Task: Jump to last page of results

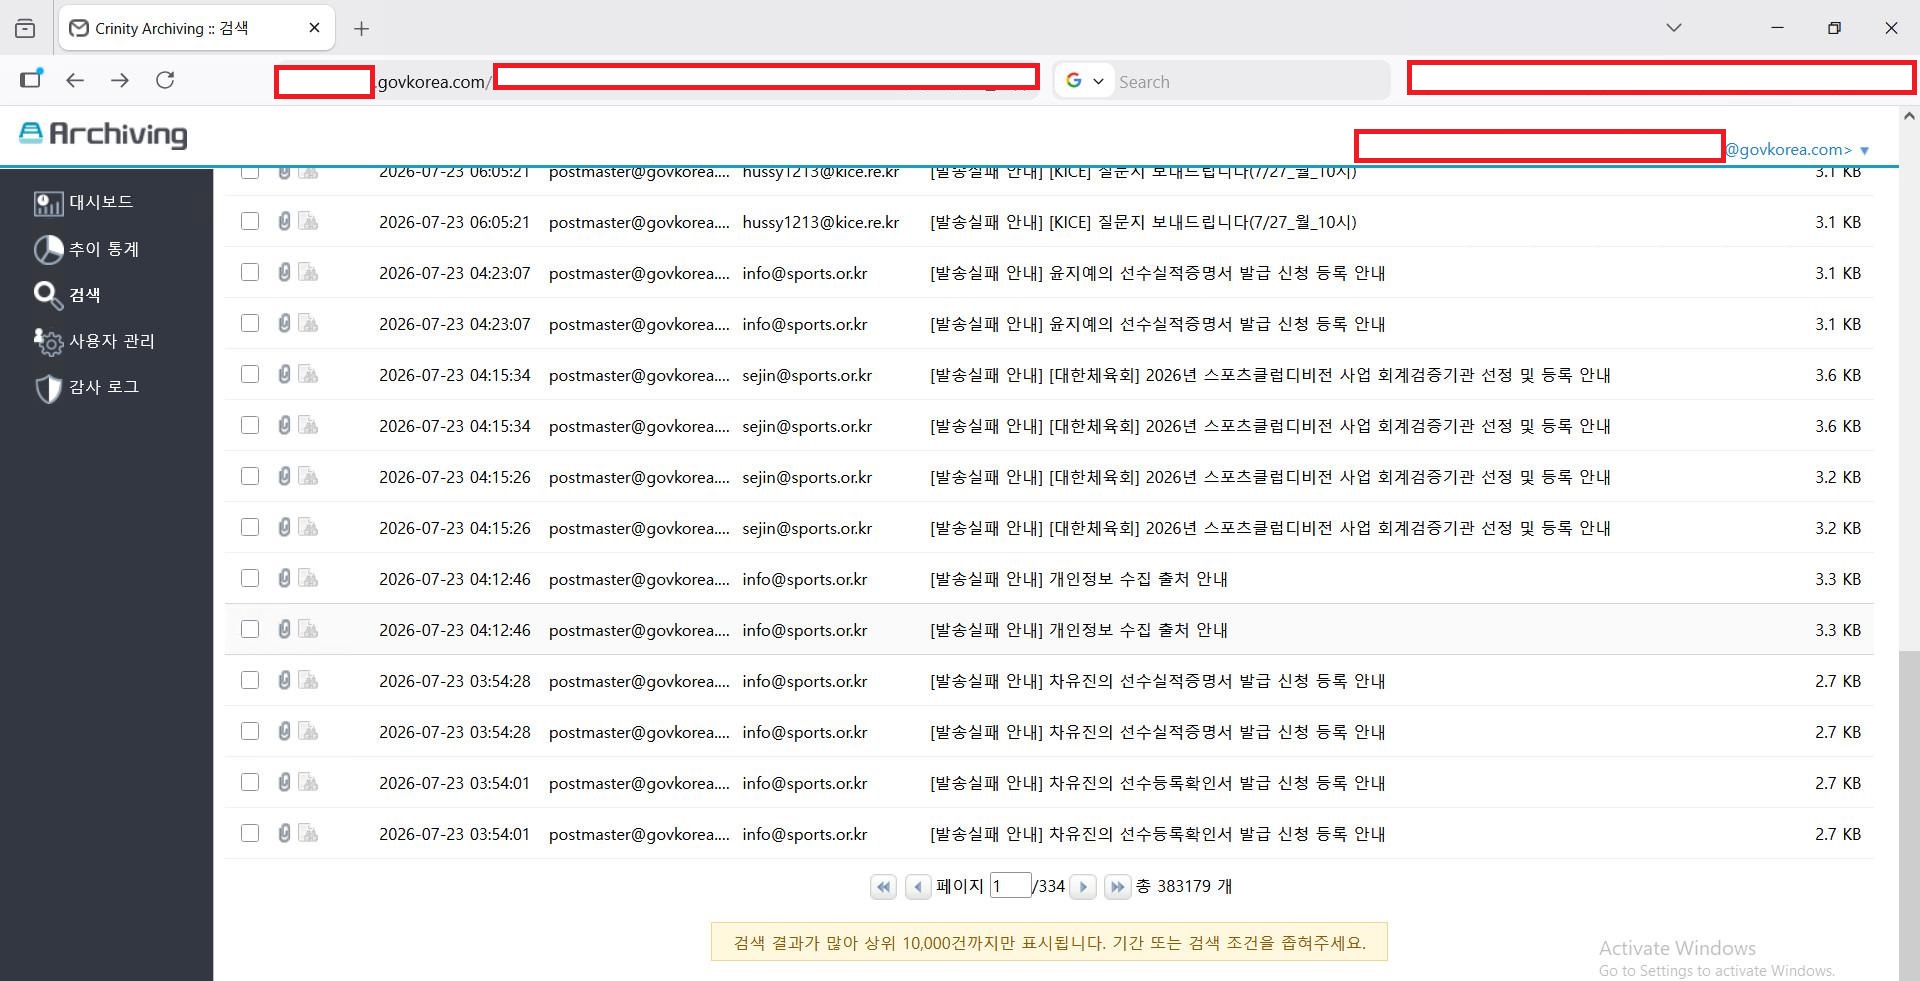Action: [1117, 887]
